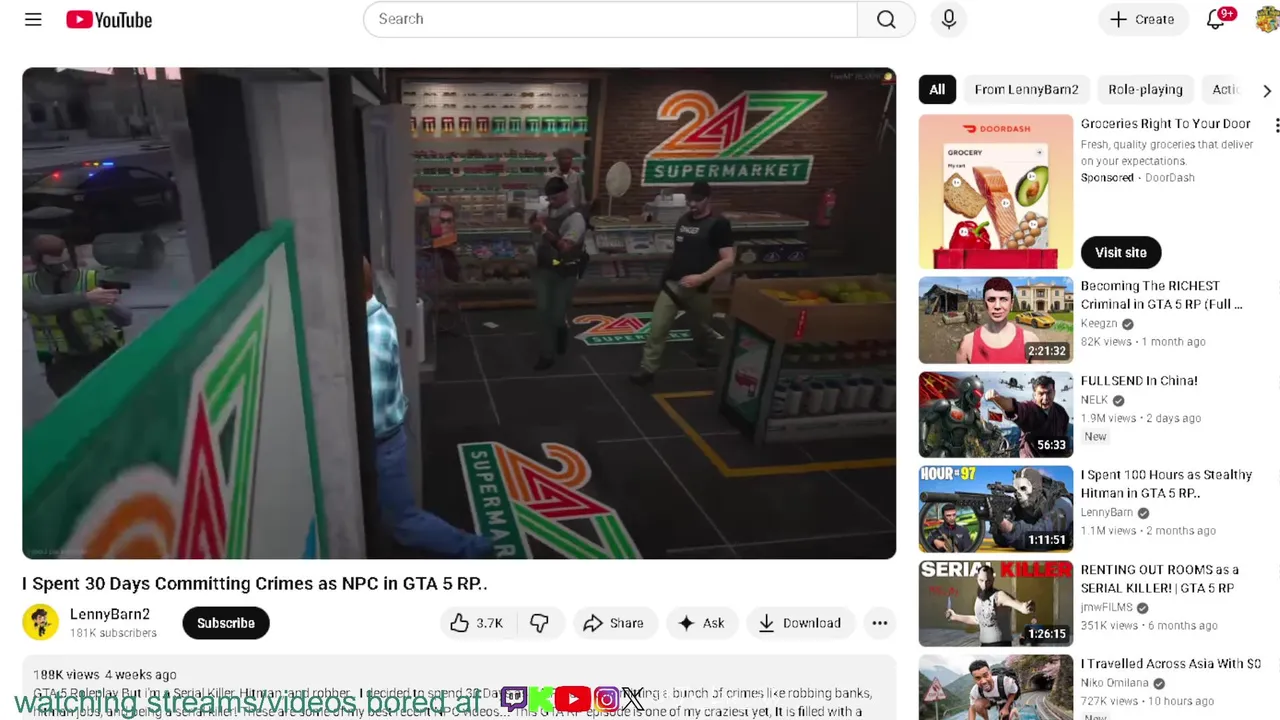Subscribe to LennyBarn2

point(225,623)
